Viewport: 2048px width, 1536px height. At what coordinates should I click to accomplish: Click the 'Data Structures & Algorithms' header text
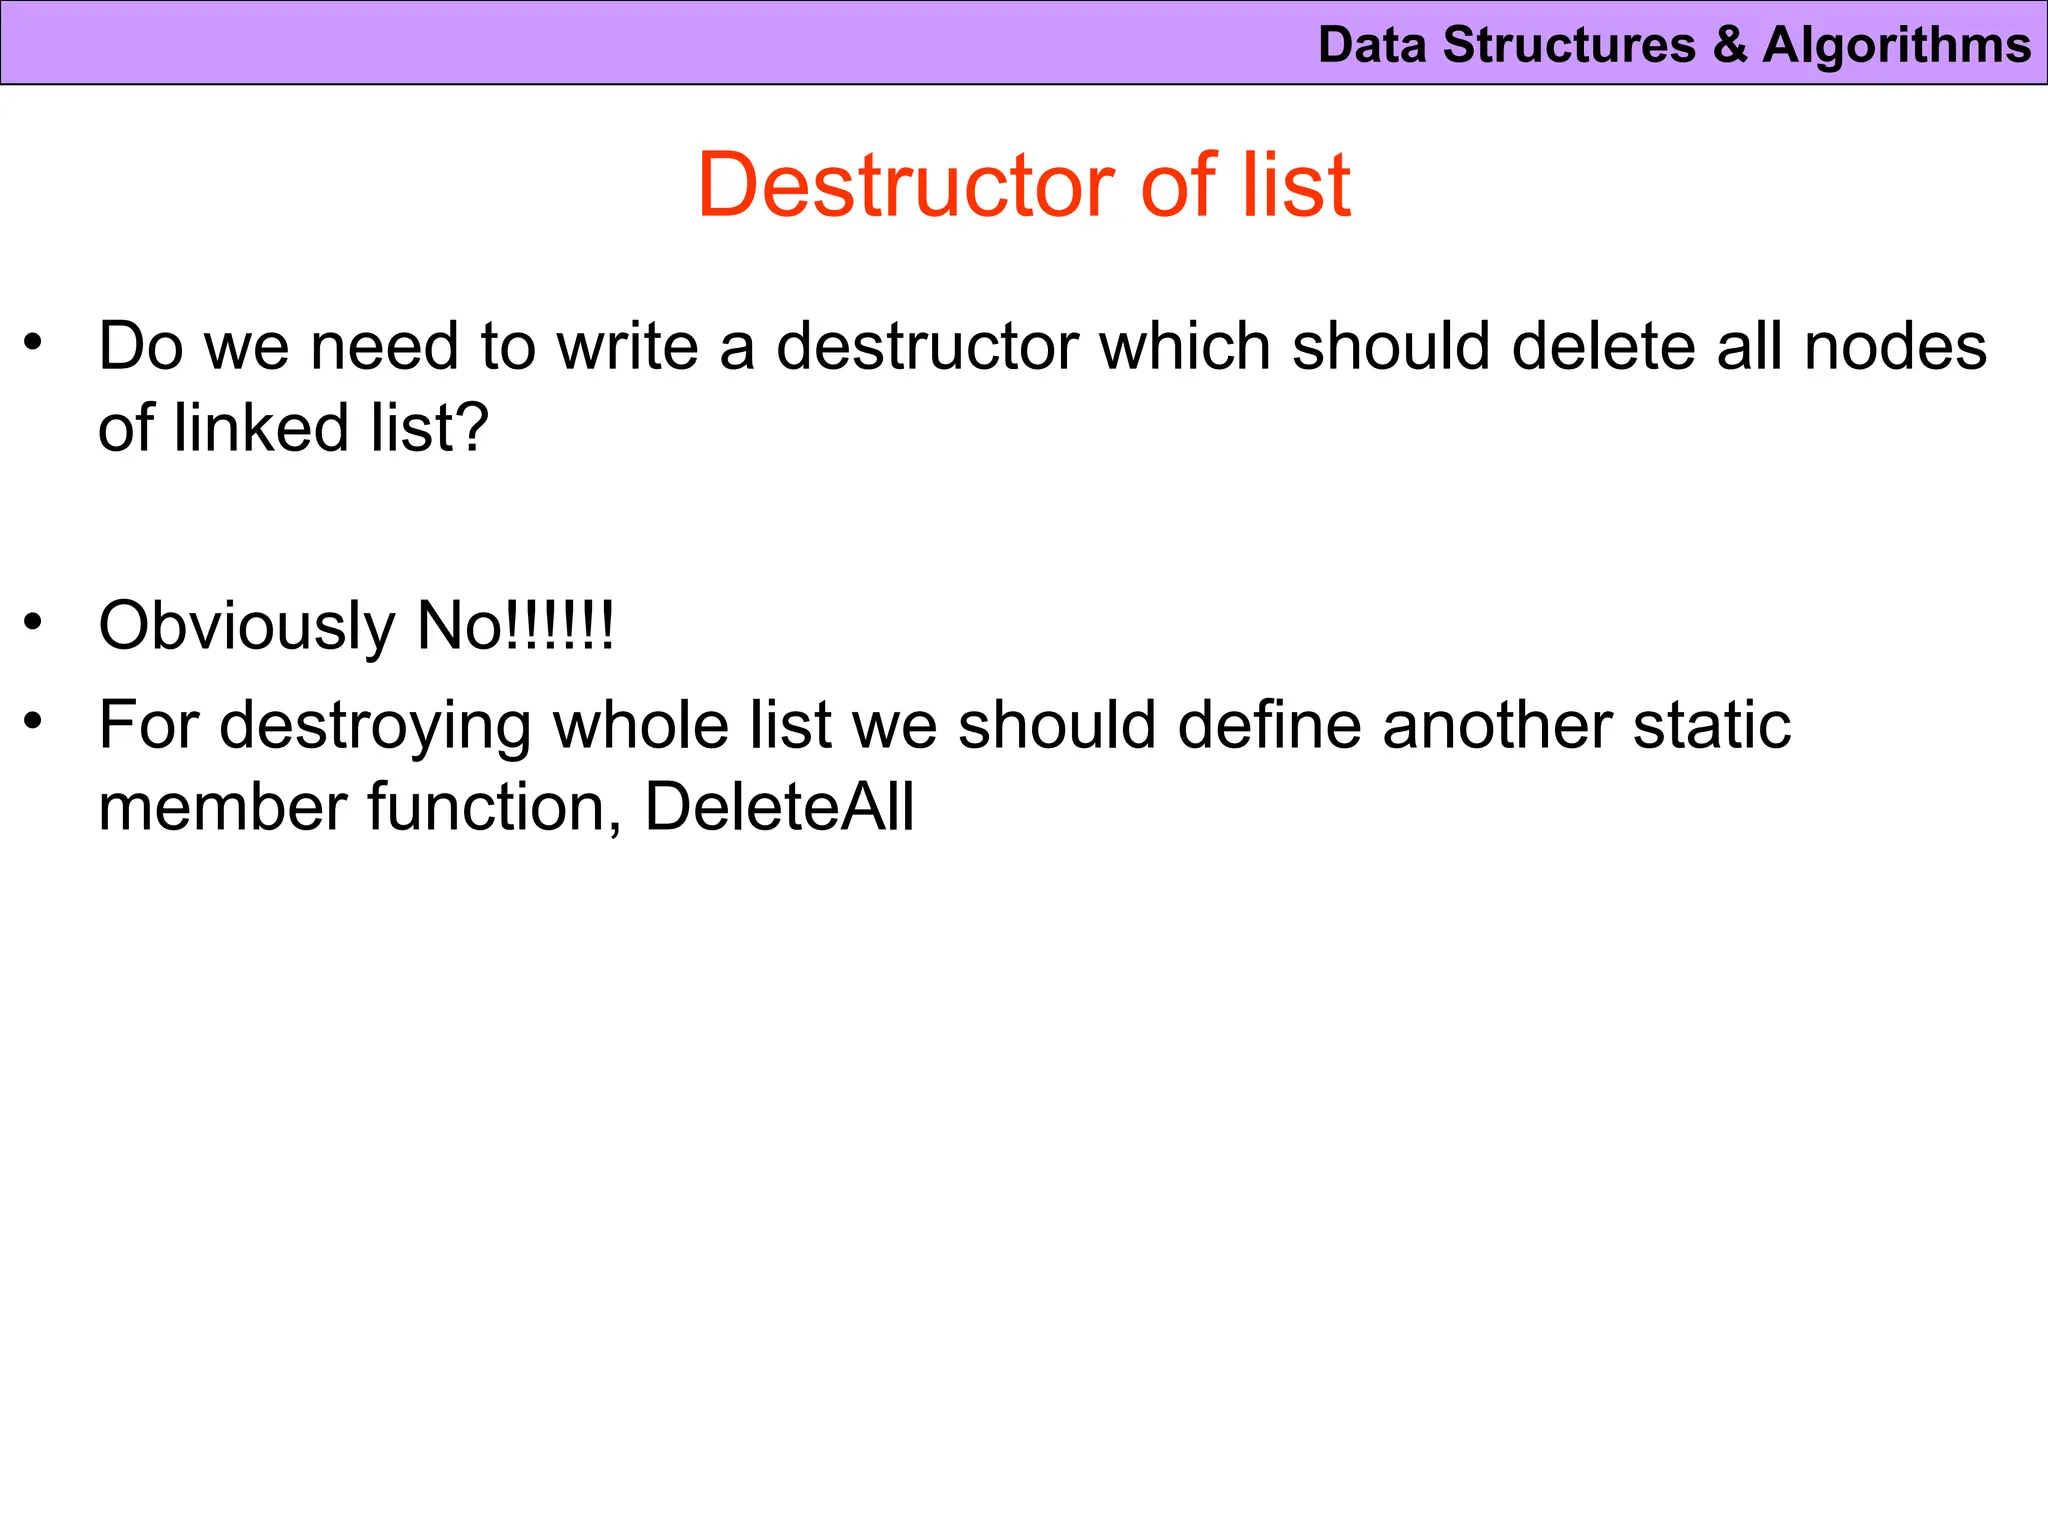pyautogui.click(x=1674, y=45)
